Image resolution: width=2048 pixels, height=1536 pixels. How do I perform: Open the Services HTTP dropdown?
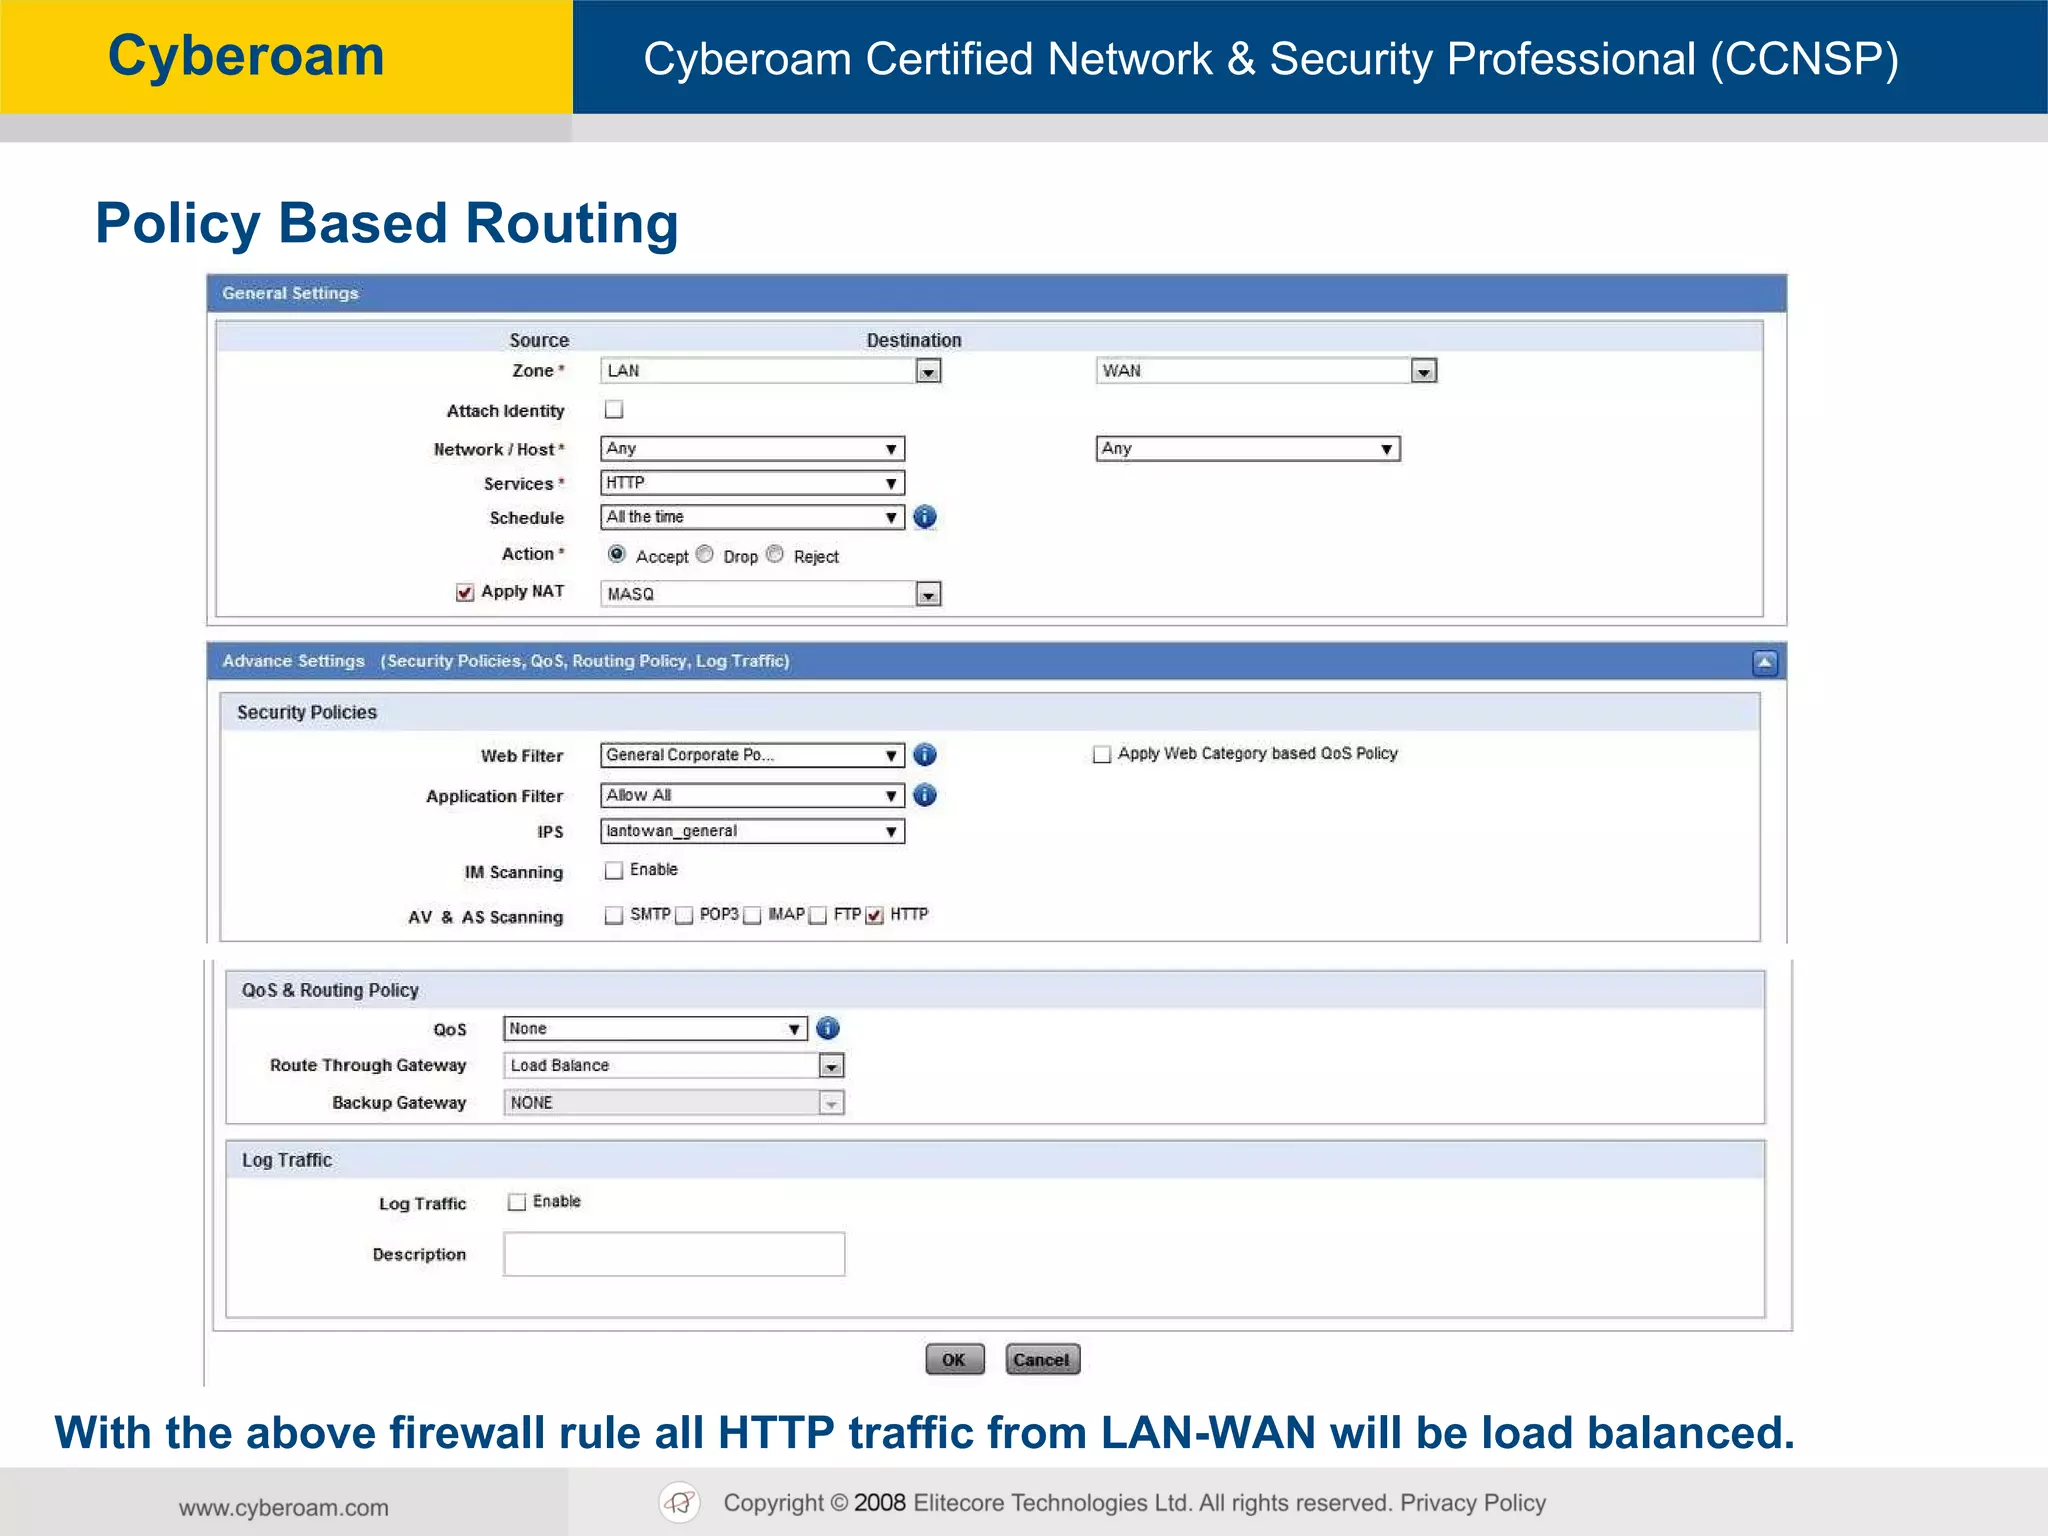(753, 483)
